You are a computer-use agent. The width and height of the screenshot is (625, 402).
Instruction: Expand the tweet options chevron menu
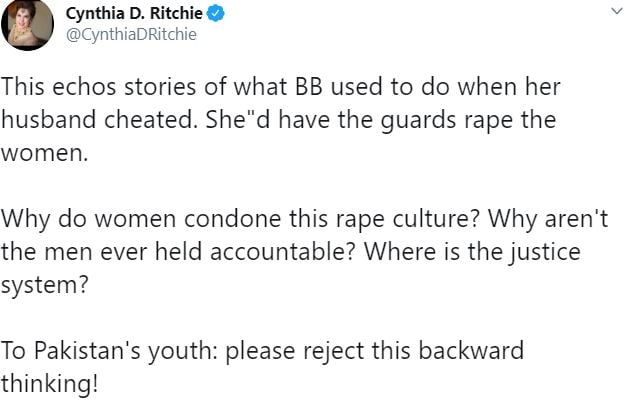coord(617,11)
